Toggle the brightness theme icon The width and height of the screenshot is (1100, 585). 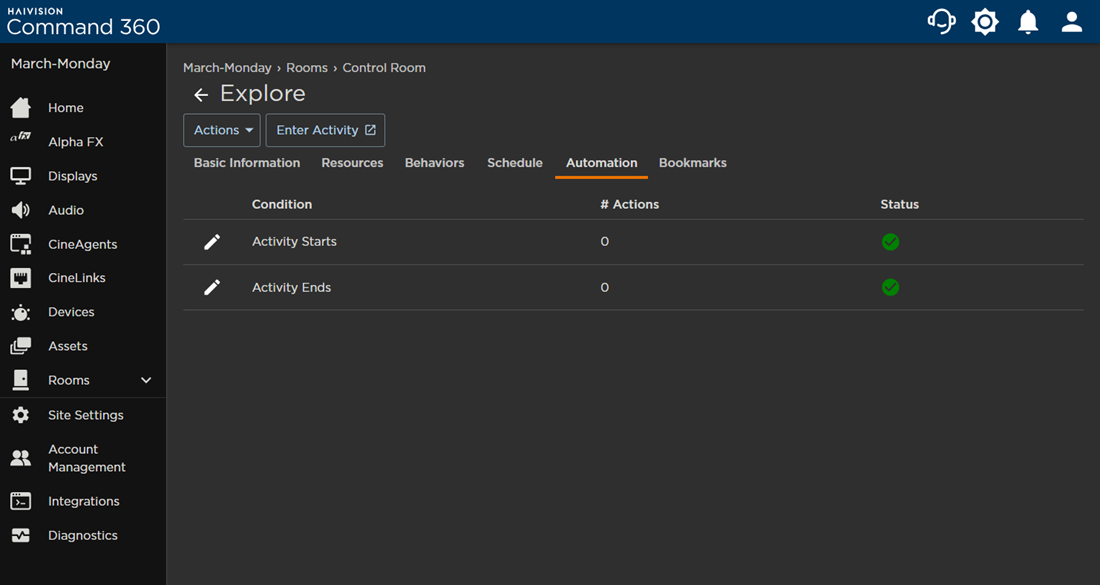tap(985, 22)
